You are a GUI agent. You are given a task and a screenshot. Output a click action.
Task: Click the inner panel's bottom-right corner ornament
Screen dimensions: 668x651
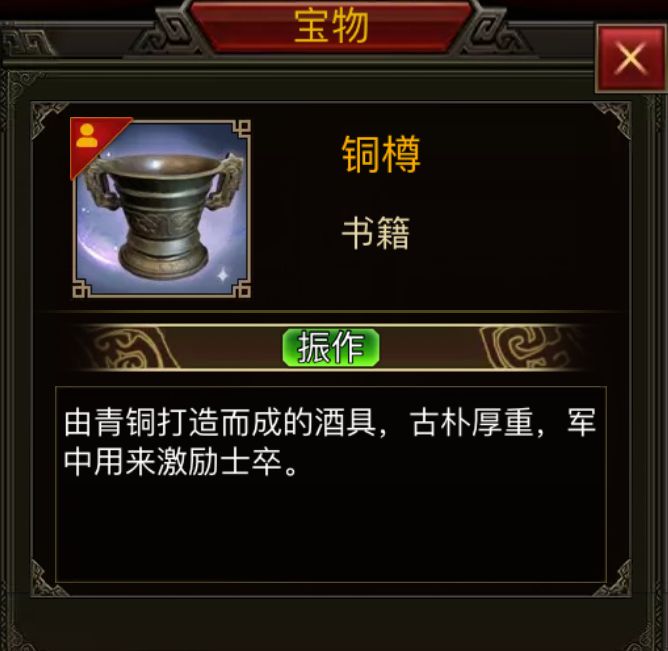pos(613,579)
